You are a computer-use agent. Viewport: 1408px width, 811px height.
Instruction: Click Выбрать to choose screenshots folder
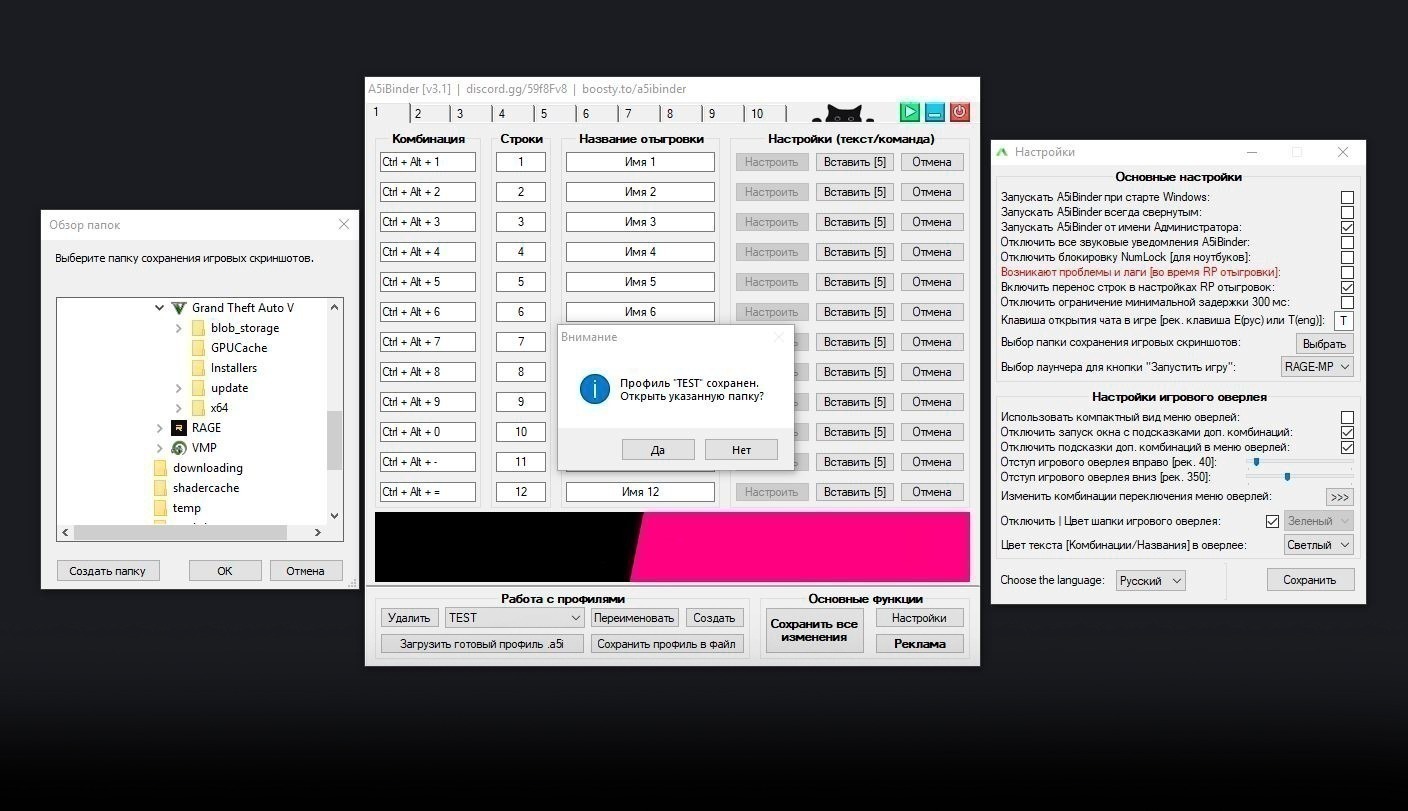coord(1324,343)
